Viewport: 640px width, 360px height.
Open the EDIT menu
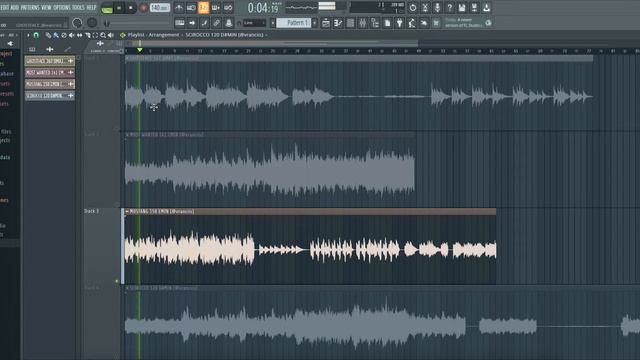click(x=4, y=7)
